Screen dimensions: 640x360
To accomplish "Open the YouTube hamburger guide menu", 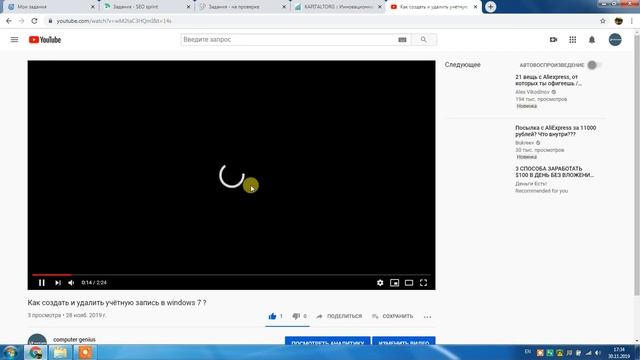I will (14, 40).
